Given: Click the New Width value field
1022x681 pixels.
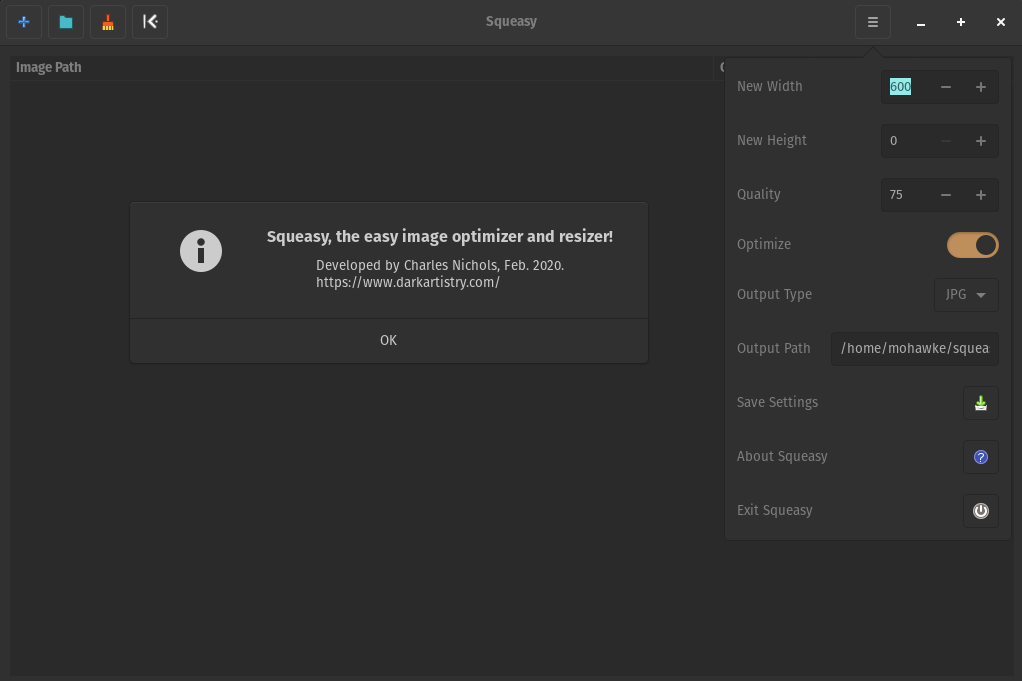Looking at the screenshot, I should pos(905,87).
